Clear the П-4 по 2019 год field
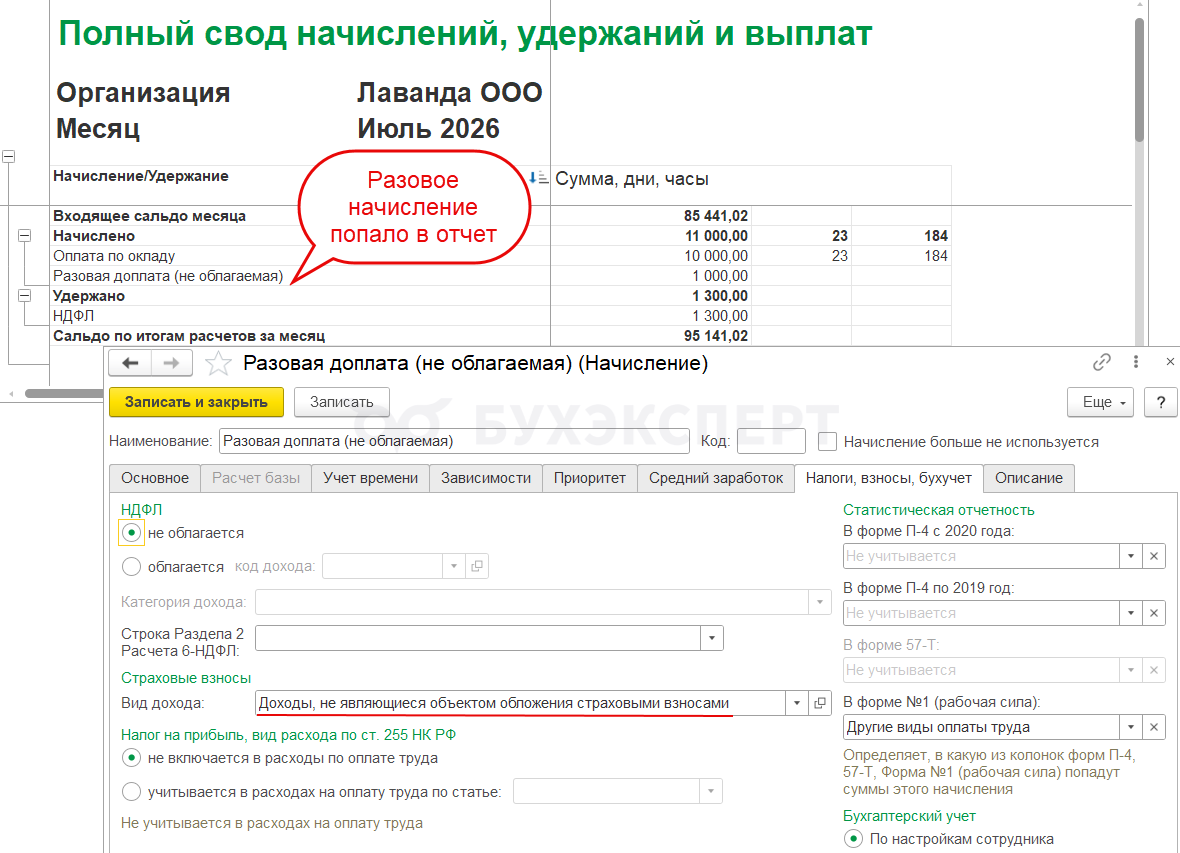Image resolution: width=1180 pixels, height=853 pixels. (x=1154, y=614)
